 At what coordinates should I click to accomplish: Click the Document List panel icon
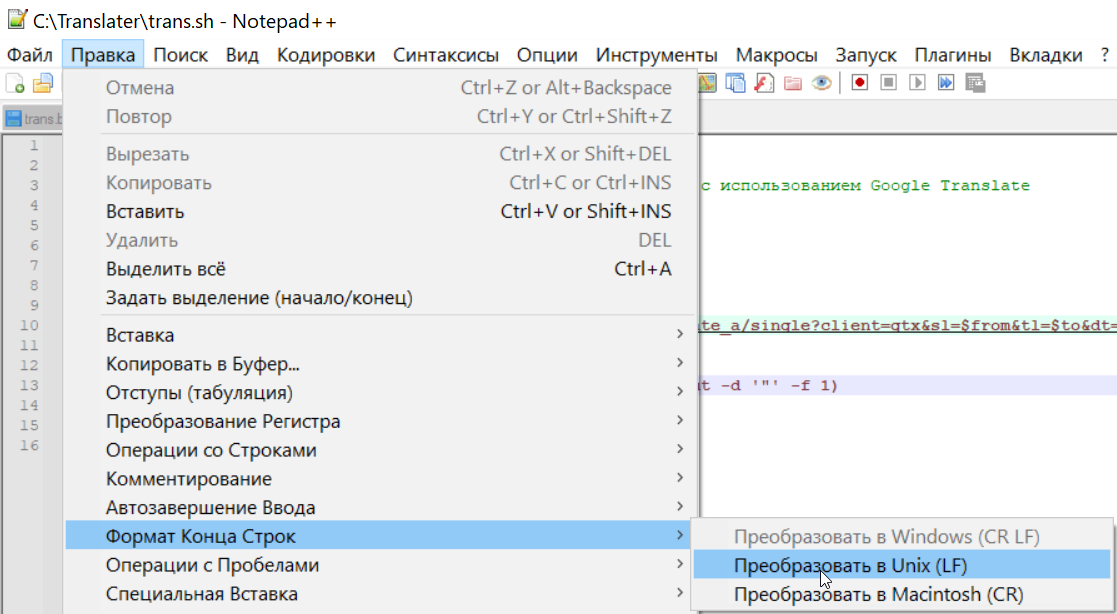[734, 83]
